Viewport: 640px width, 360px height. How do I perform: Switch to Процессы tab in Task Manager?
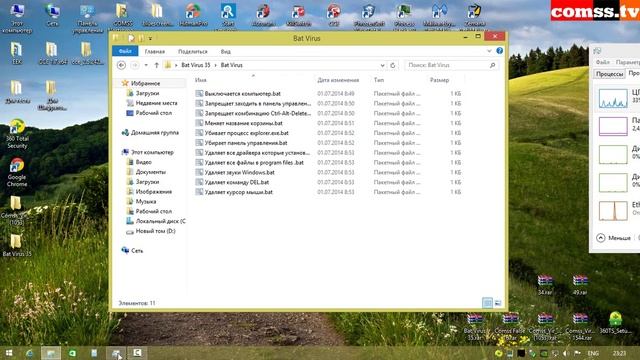click(x=609, y=74)
